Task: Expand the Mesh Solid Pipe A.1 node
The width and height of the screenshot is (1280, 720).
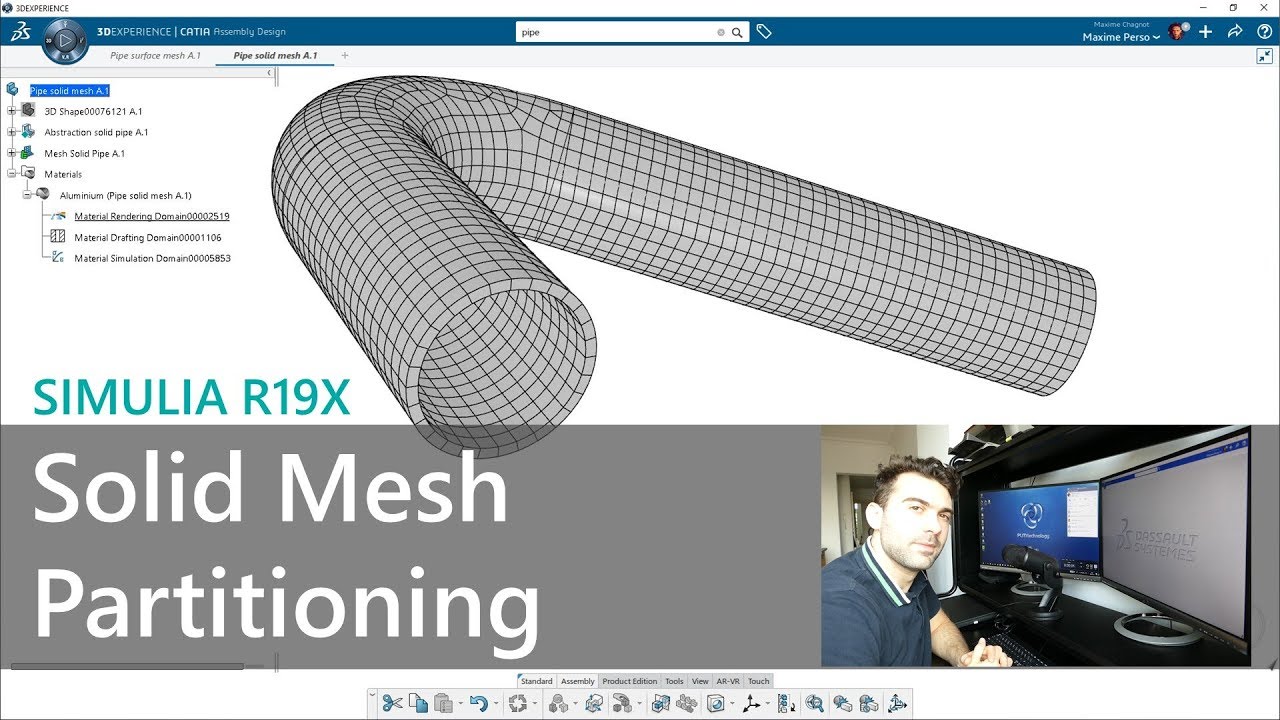Action: coord(12,153)
